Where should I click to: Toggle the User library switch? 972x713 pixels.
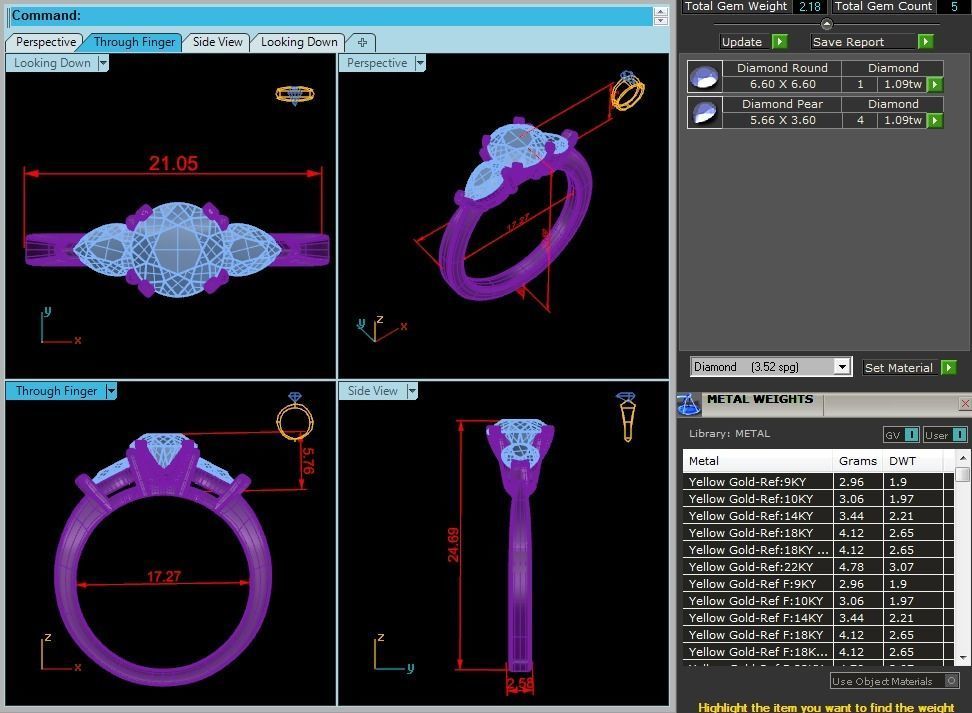(x=959, y=435)
